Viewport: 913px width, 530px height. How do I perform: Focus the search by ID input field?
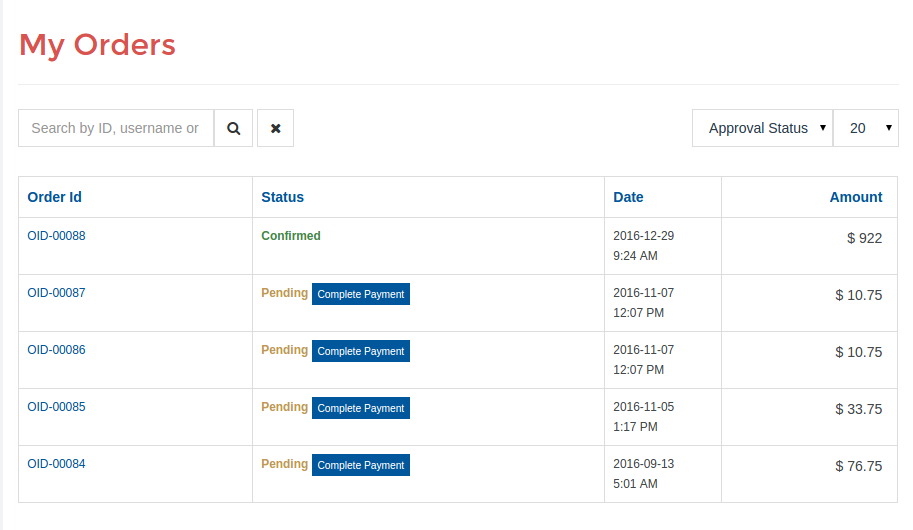coord(116,128)
